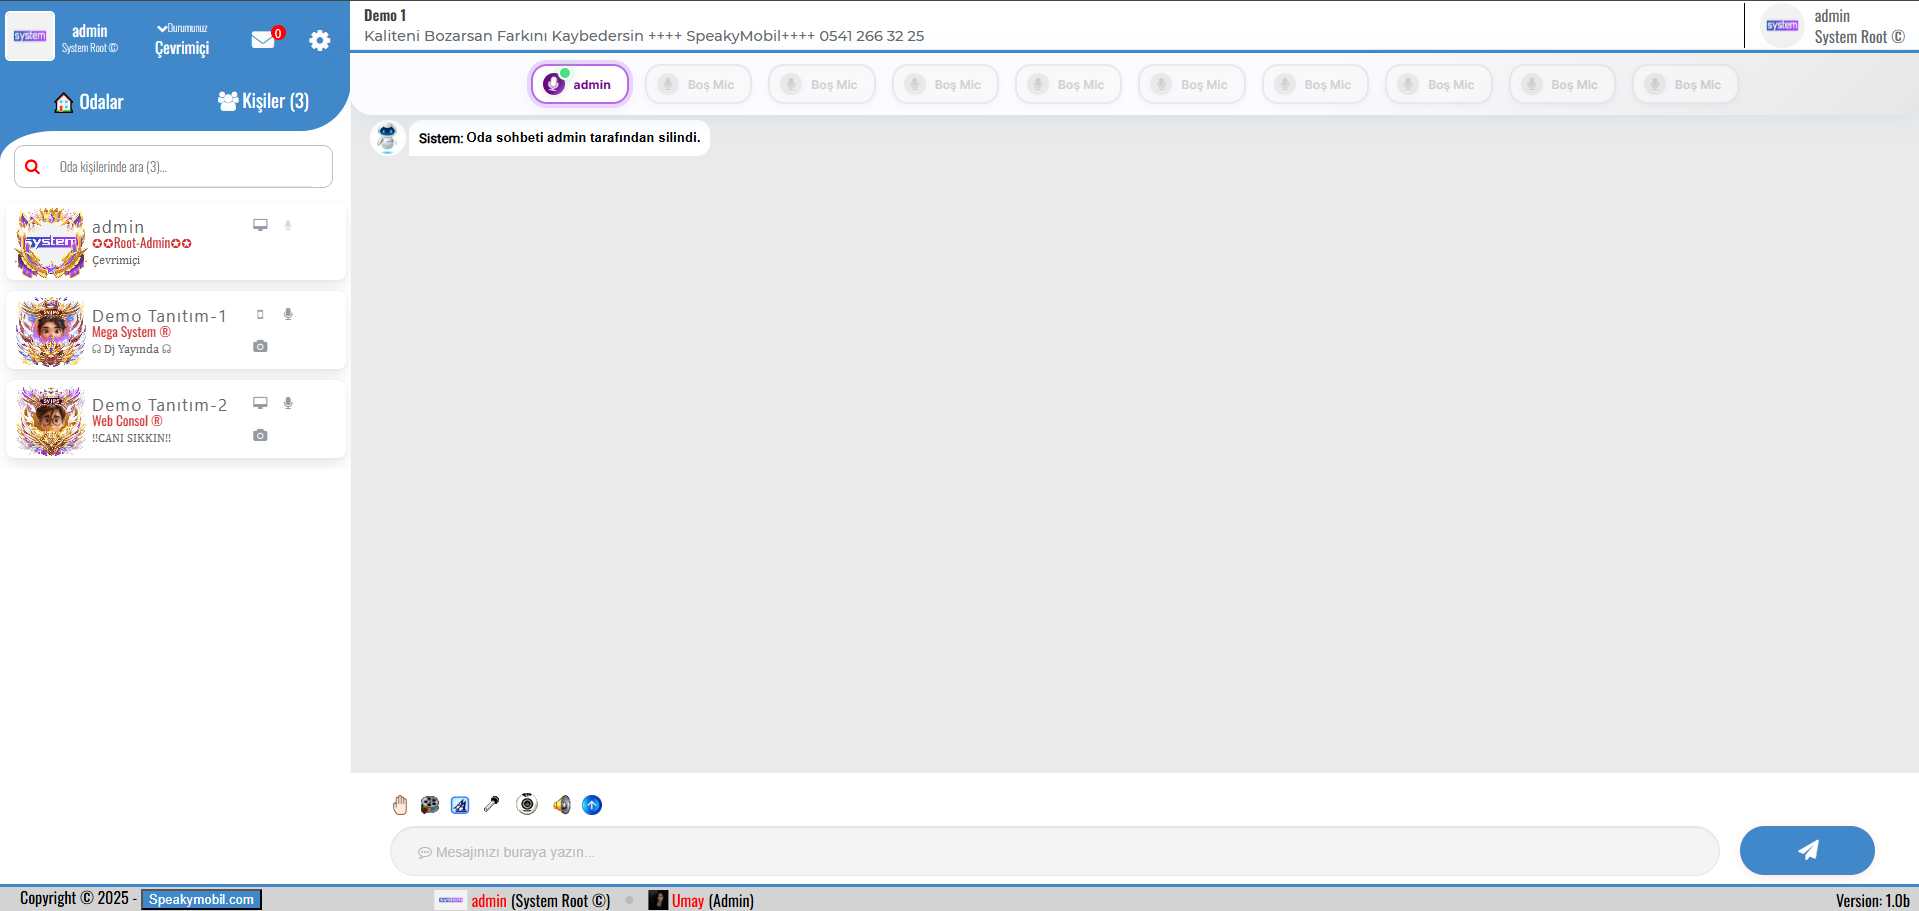The width and height of the screenshot is (1919, 911).
Task: Open the font style icon
Action: 460,805
